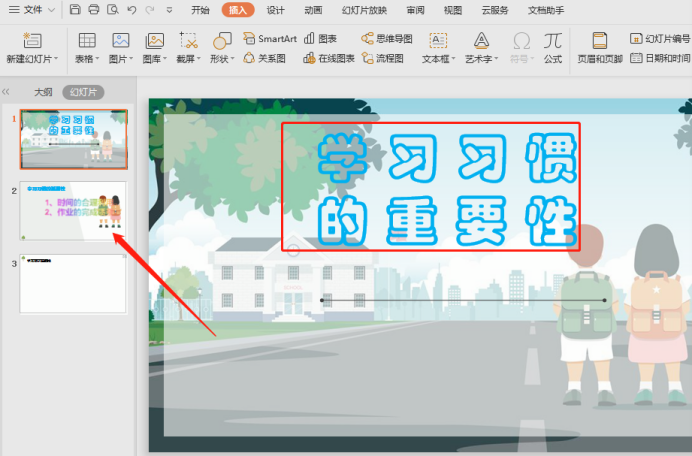Select the 插入 ribbon tab

click(238, 10)
